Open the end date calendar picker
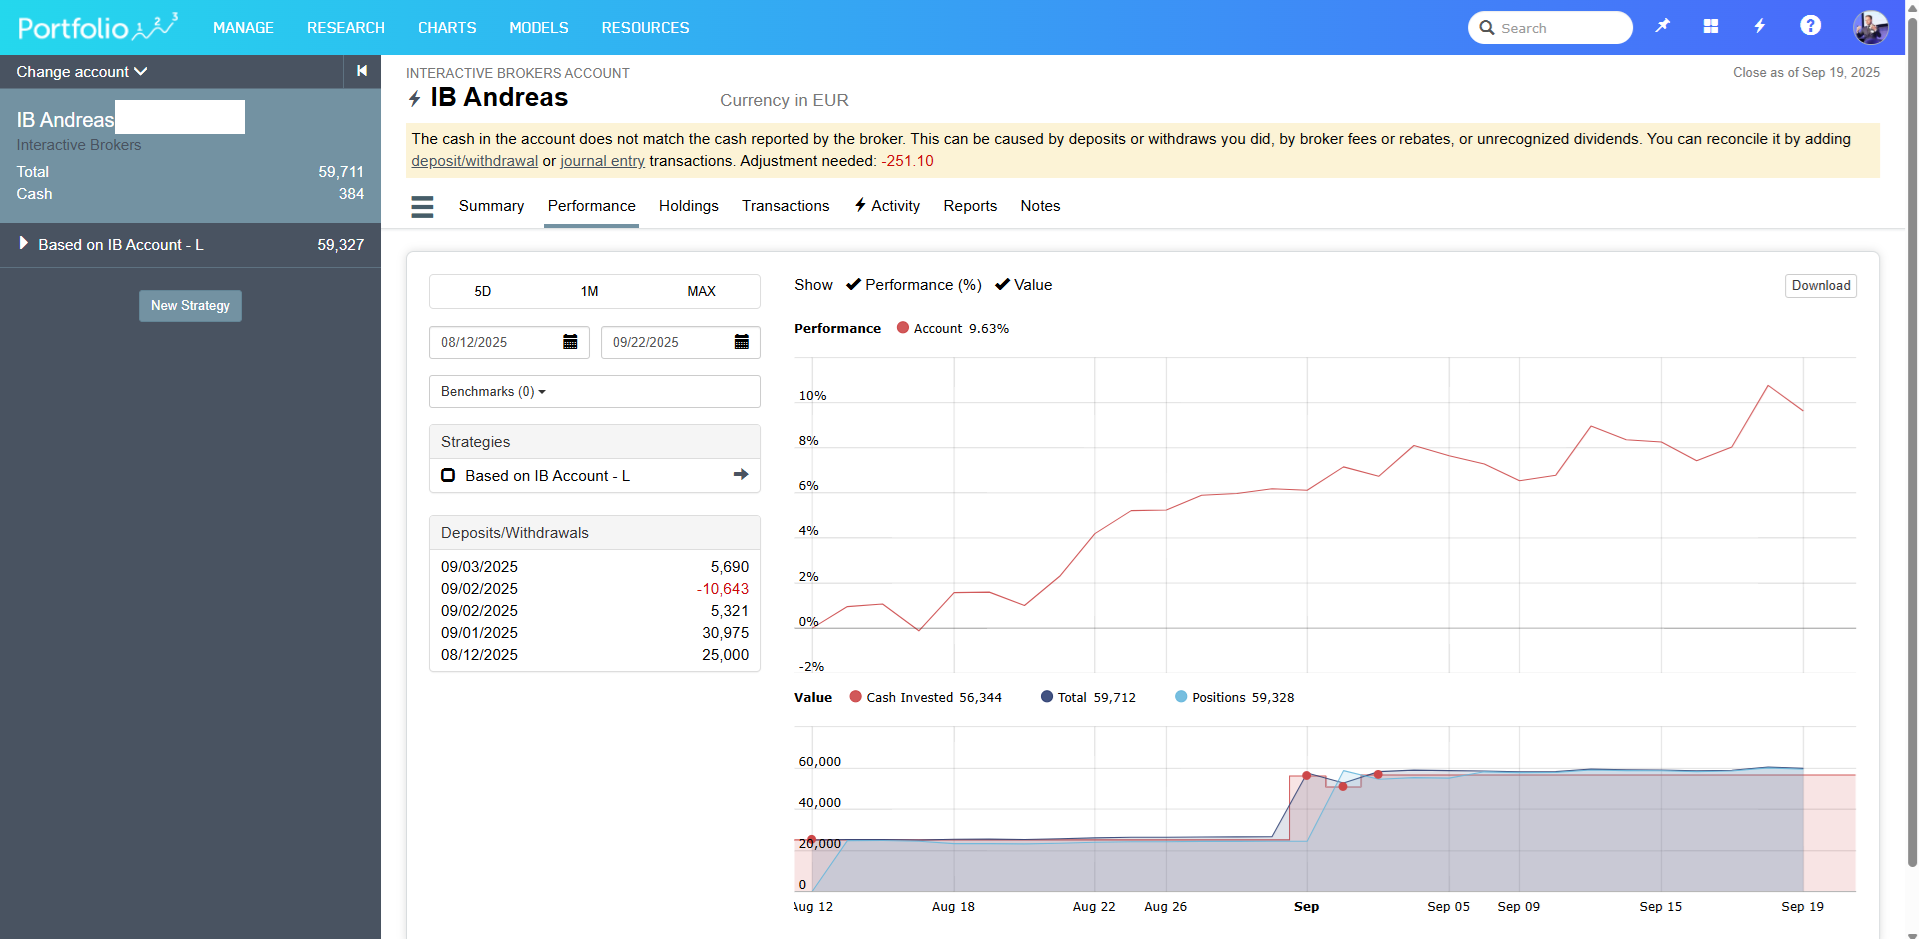 (742, 342)
